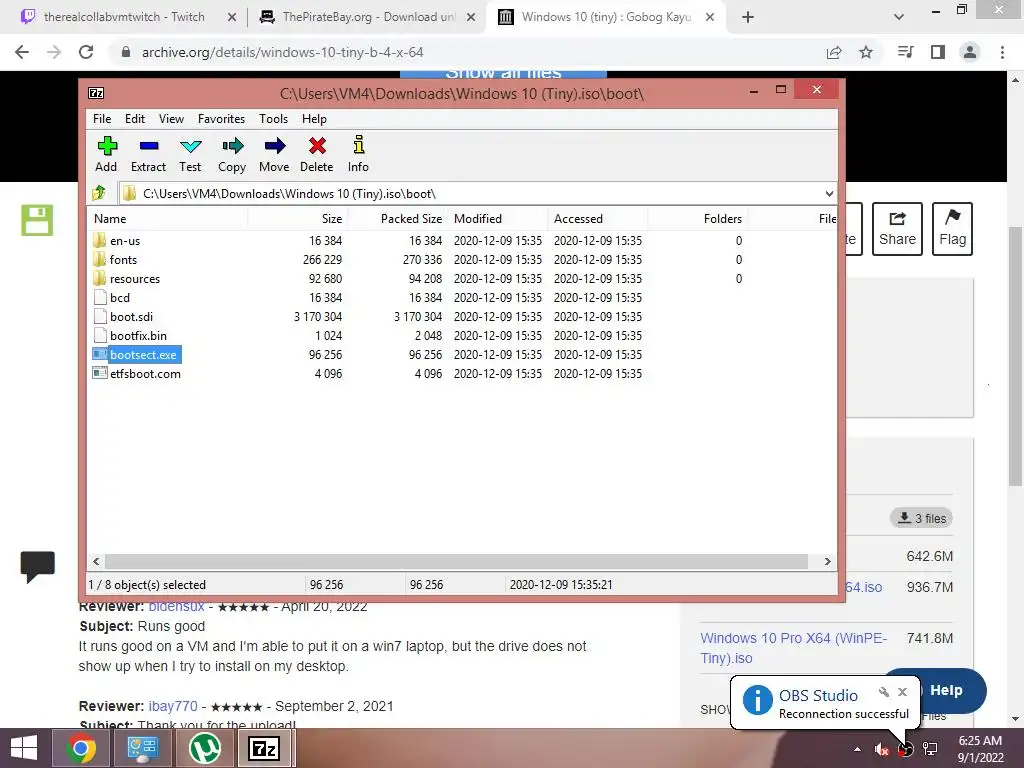Sort by the Name column header
Image resolution: width=1024 pixels, height=768 pixels.
click(x=167, y=219)
